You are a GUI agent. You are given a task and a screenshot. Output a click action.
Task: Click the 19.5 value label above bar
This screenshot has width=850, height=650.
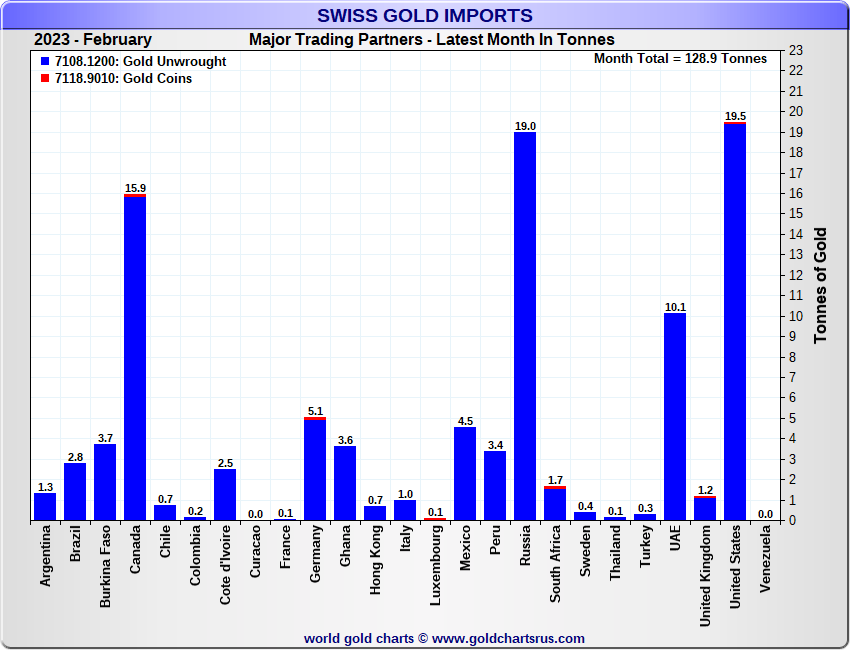[x=735, y=116]
